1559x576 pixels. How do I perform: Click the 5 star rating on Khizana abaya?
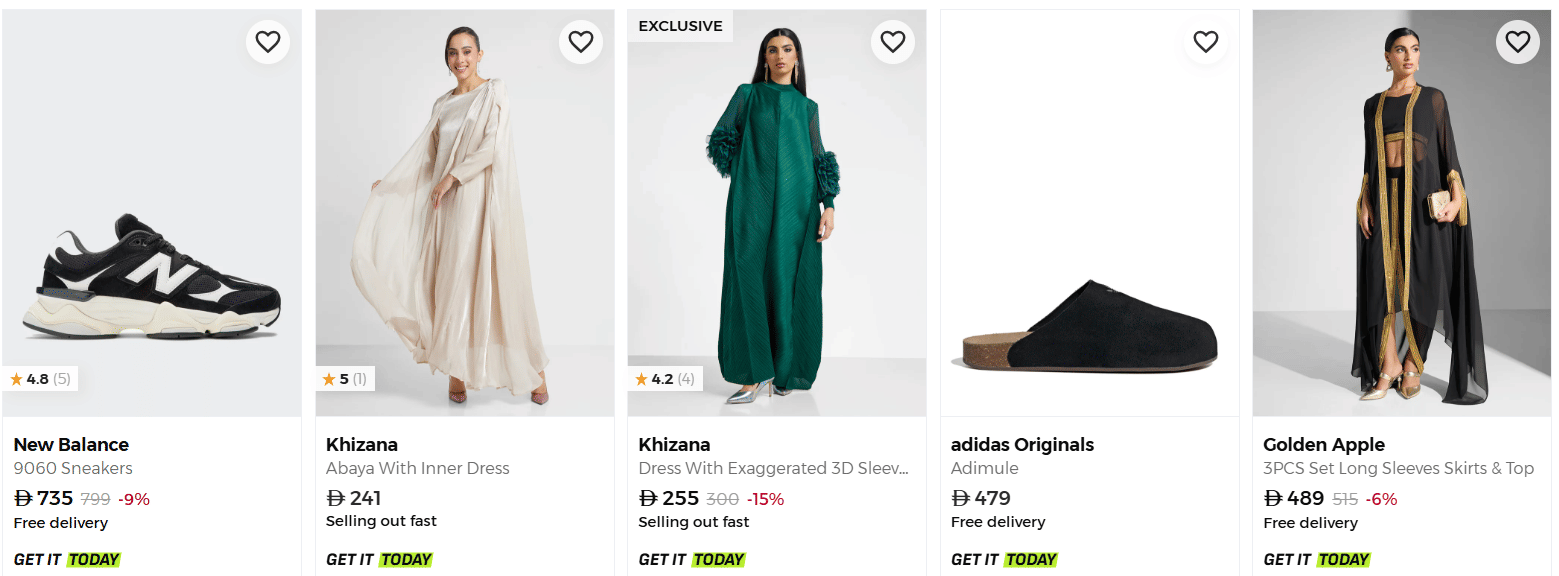(344, 379)
